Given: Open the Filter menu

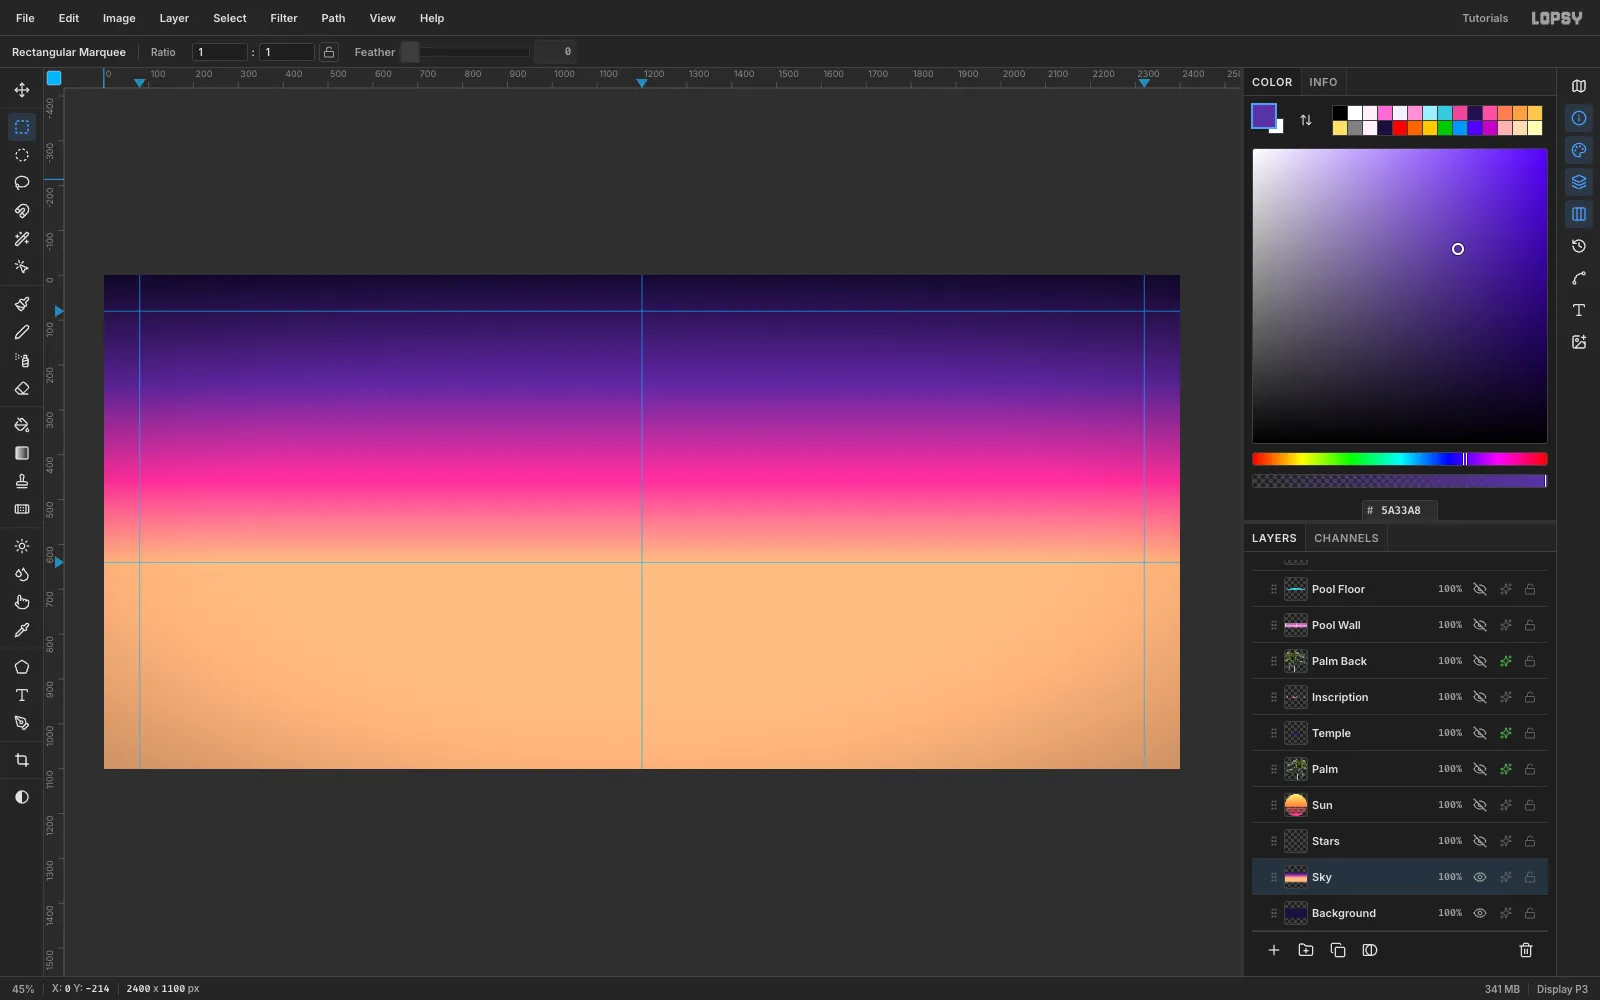Looking at the screenshot, I should [284, 18].
